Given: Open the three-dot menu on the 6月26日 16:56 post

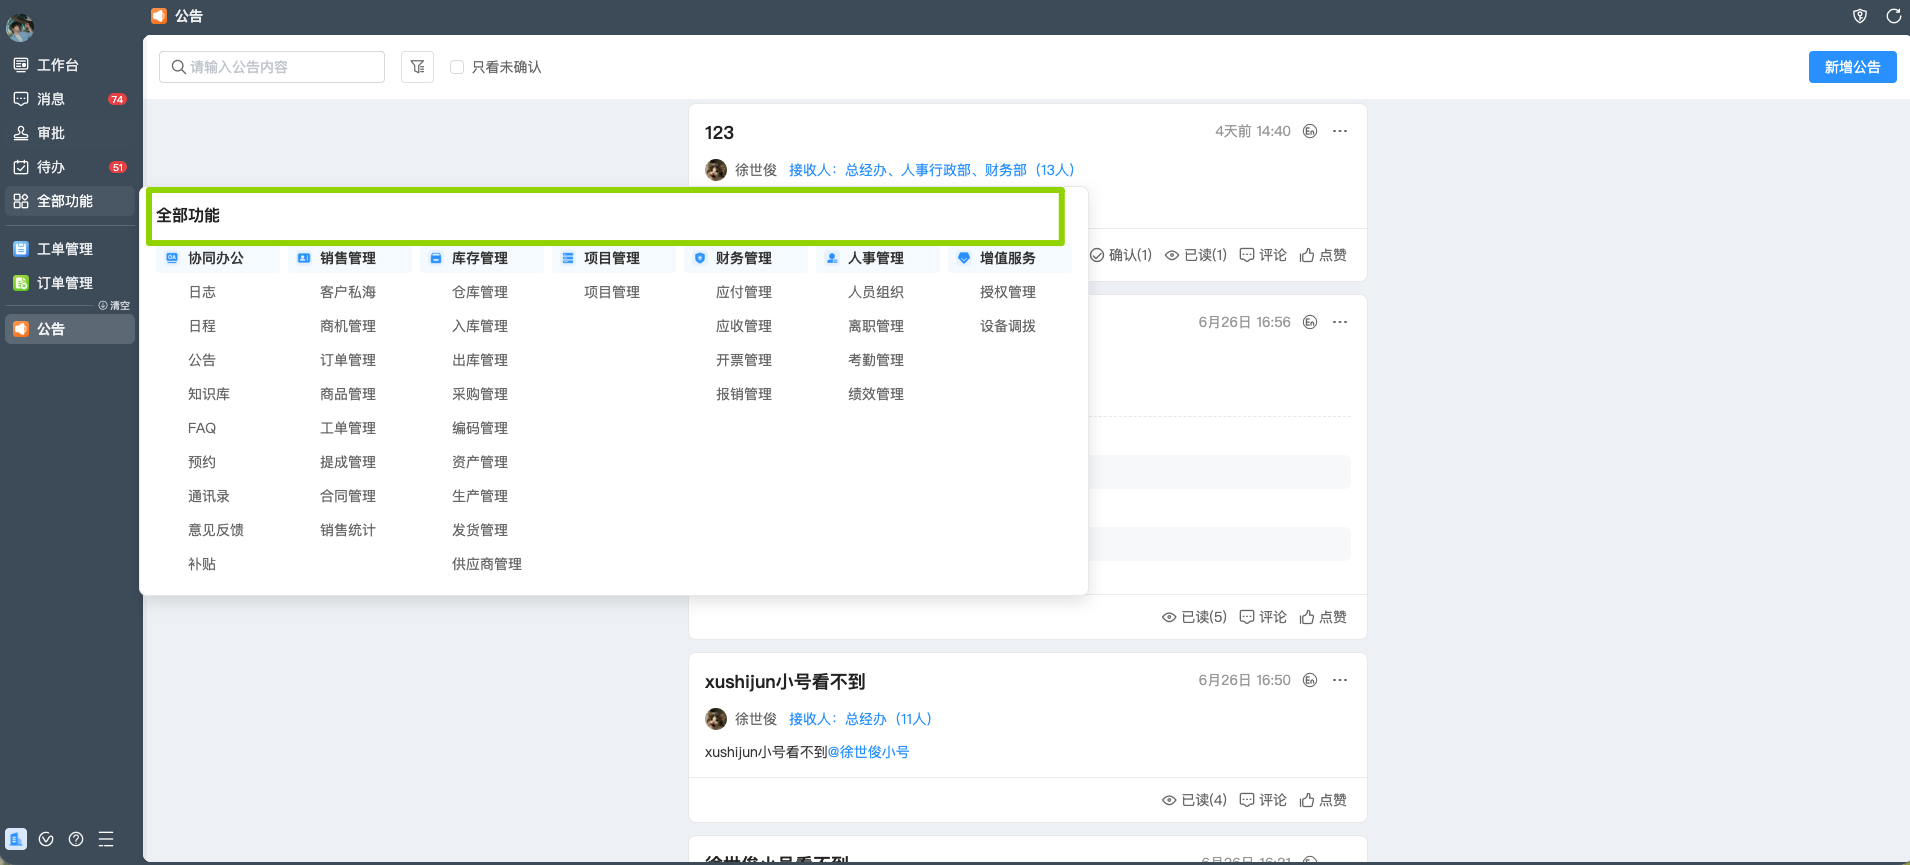Looking at the screenshot, I should pyautogui.click(x=1340, y=322).
